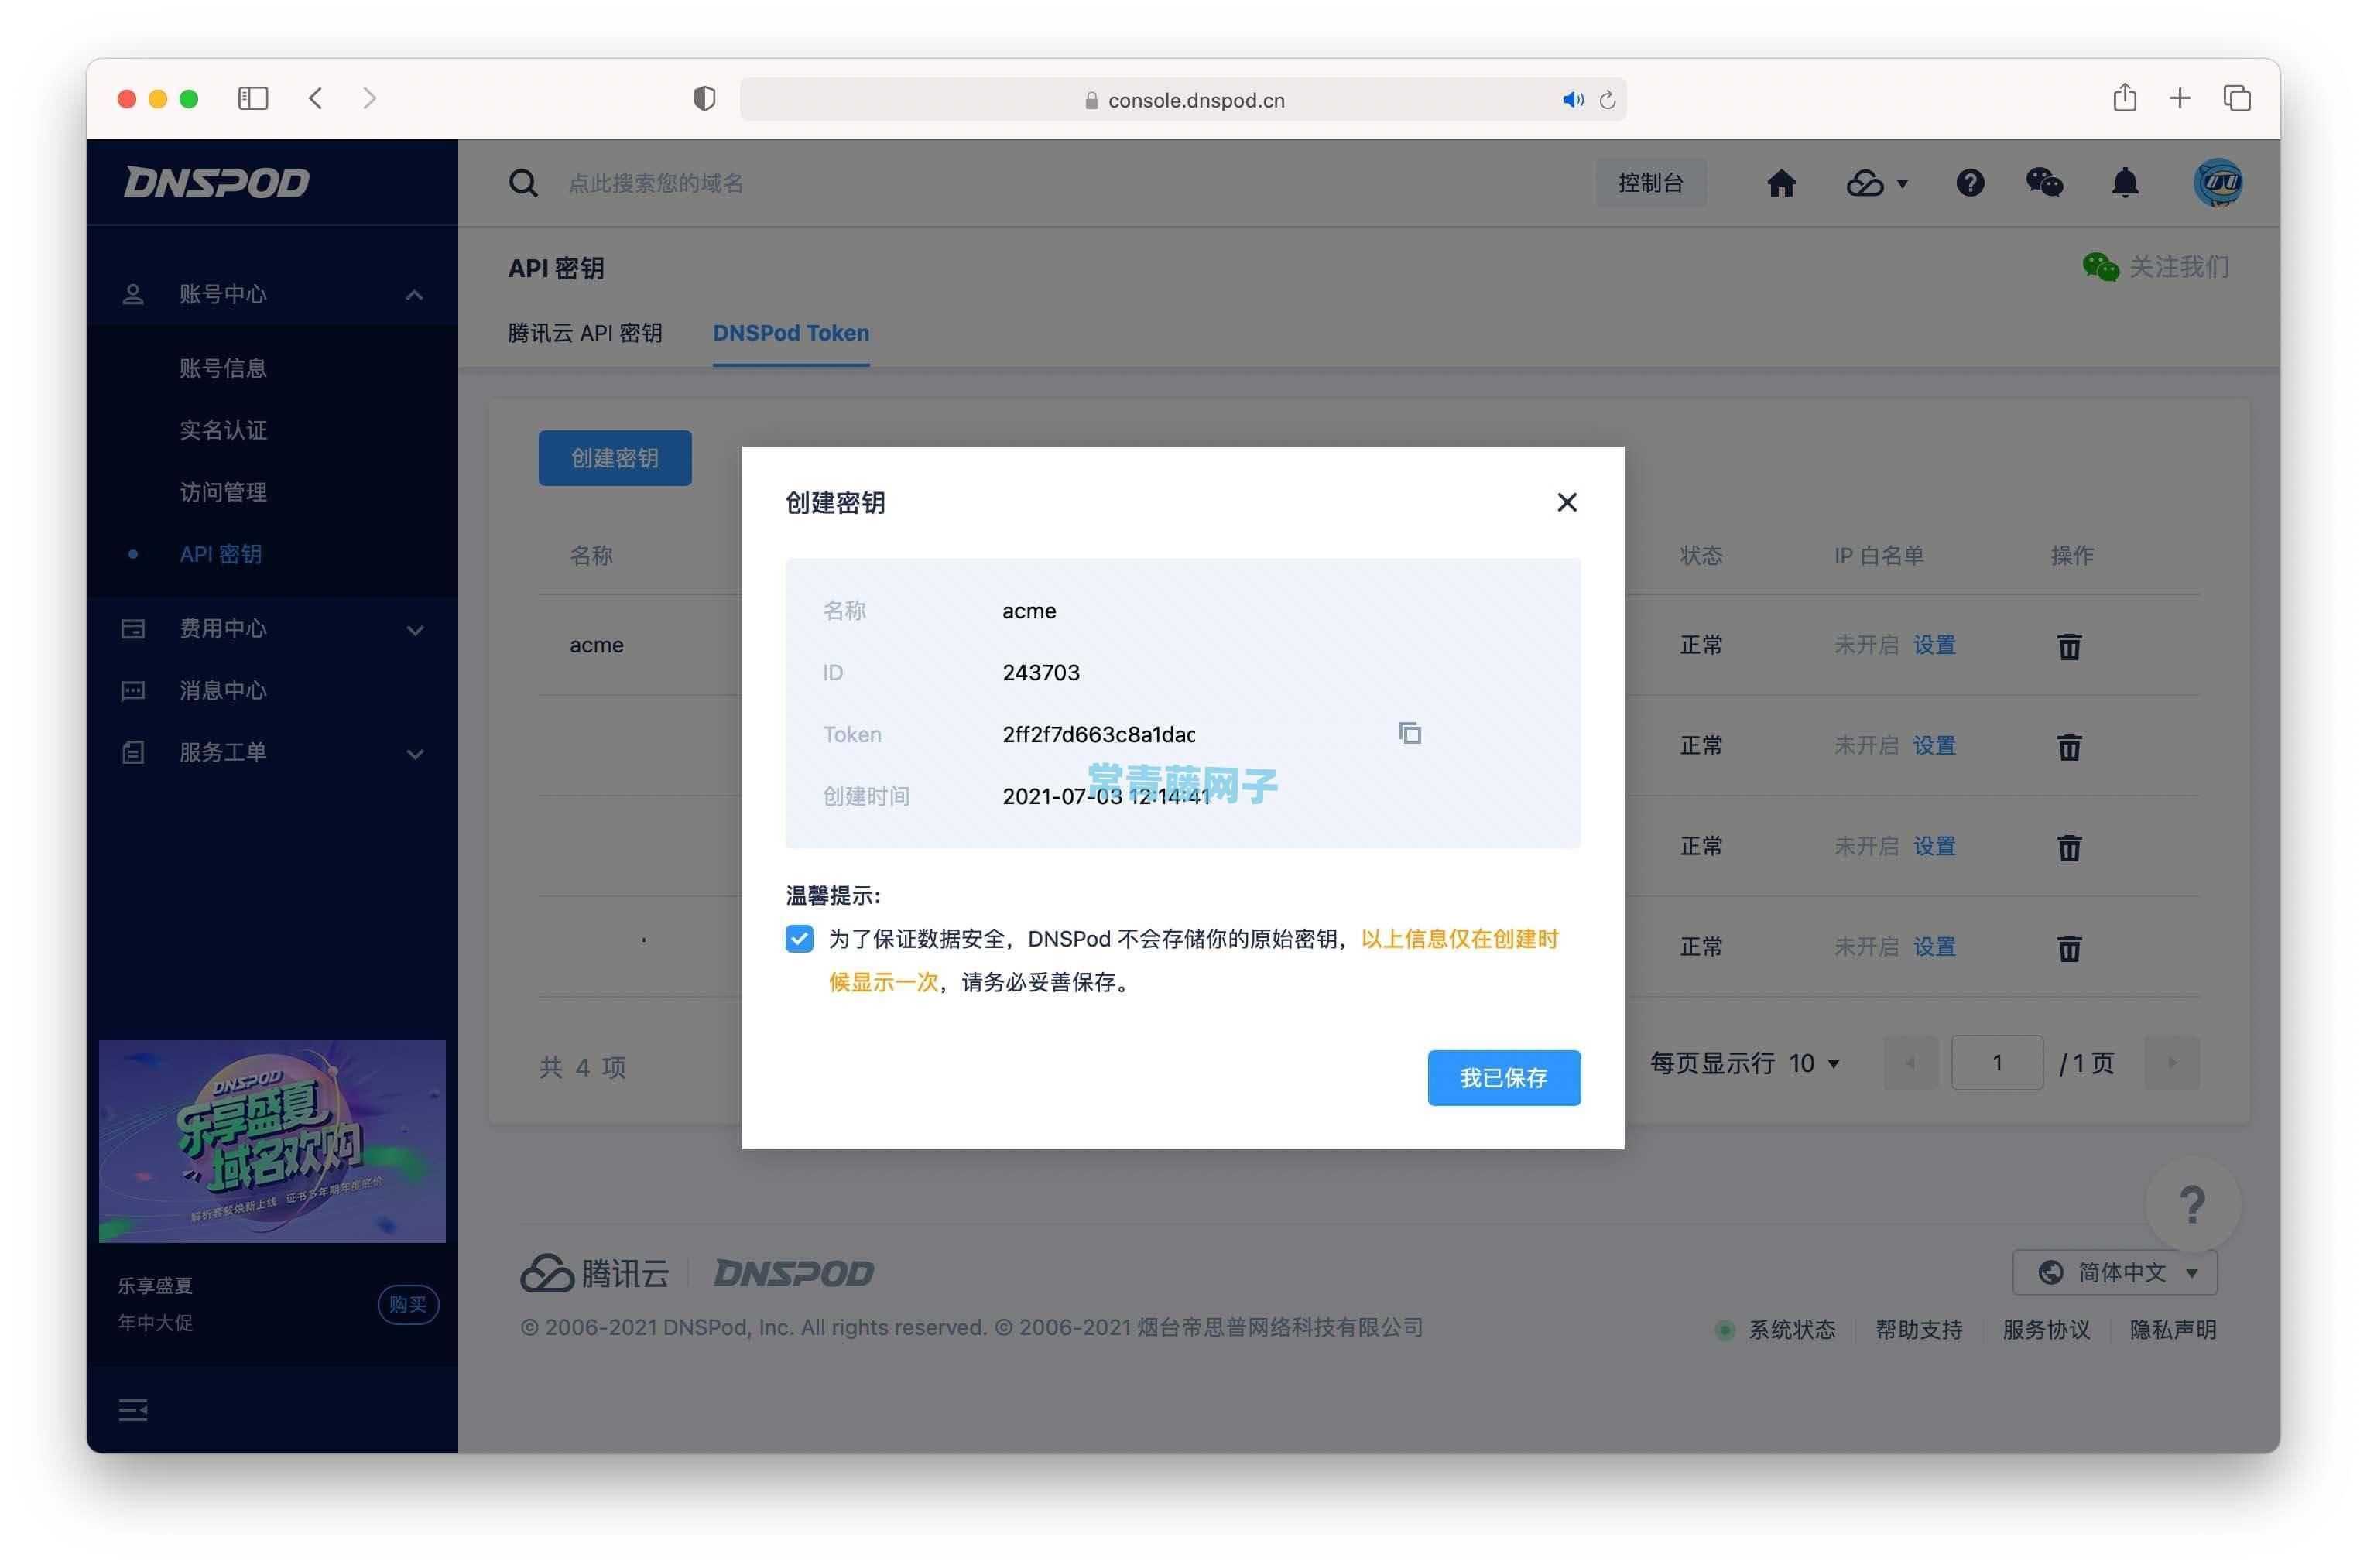Viewport: 2367px width, 1568px height.
Task: Open 访问管理 in the sidebar
Action: pos(223,492)
